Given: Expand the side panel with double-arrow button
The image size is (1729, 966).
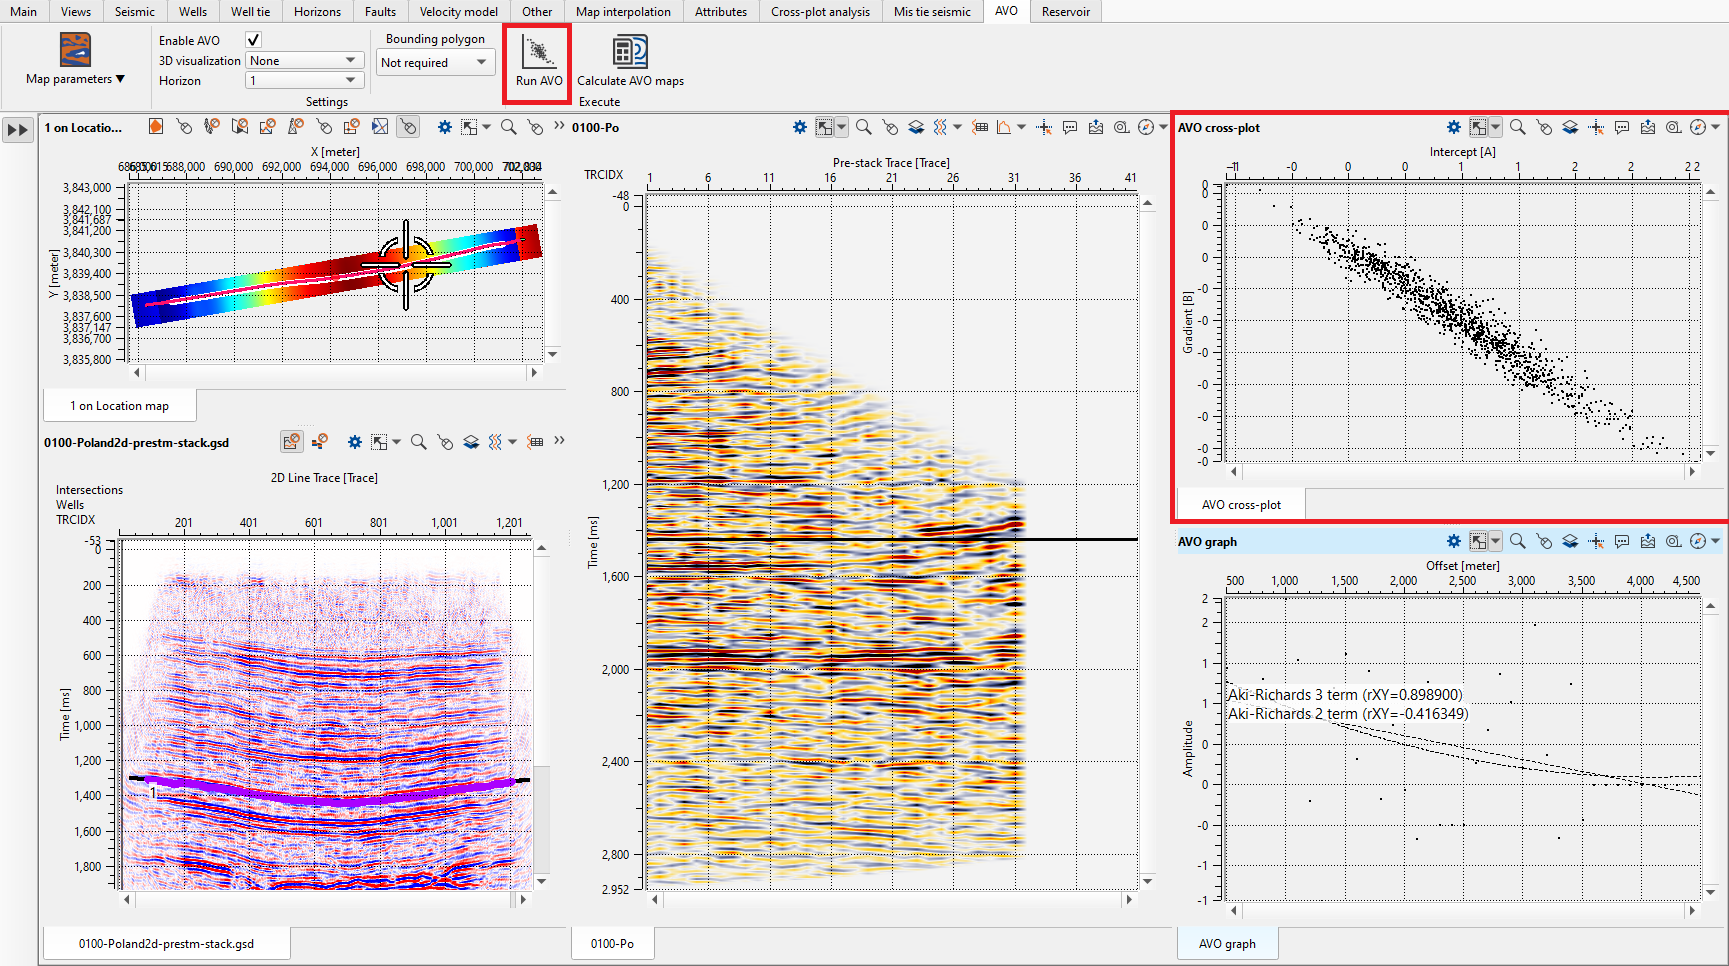Looking at the screenshot, I should click(18, 130).
